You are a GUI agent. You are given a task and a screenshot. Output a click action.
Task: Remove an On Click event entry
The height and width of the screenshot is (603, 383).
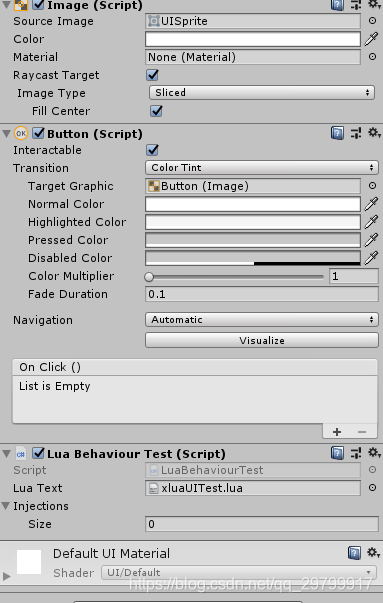coord(361,432)
